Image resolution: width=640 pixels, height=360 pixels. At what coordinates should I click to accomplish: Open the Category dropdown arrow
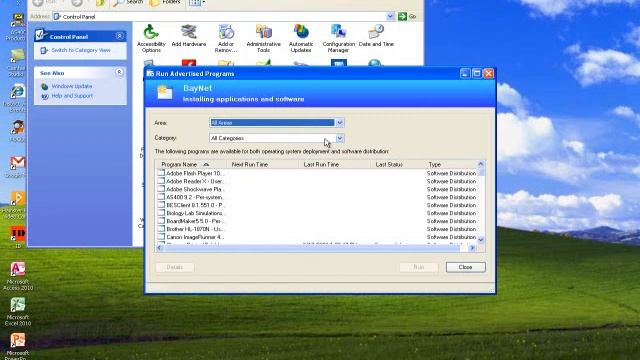tap(340, 138)
